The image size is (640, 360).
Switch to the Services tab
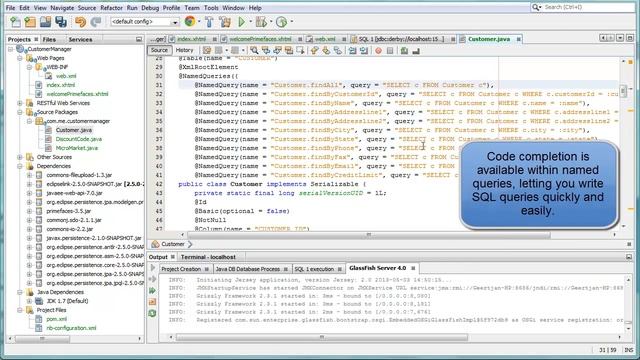[x=80, y=39]
